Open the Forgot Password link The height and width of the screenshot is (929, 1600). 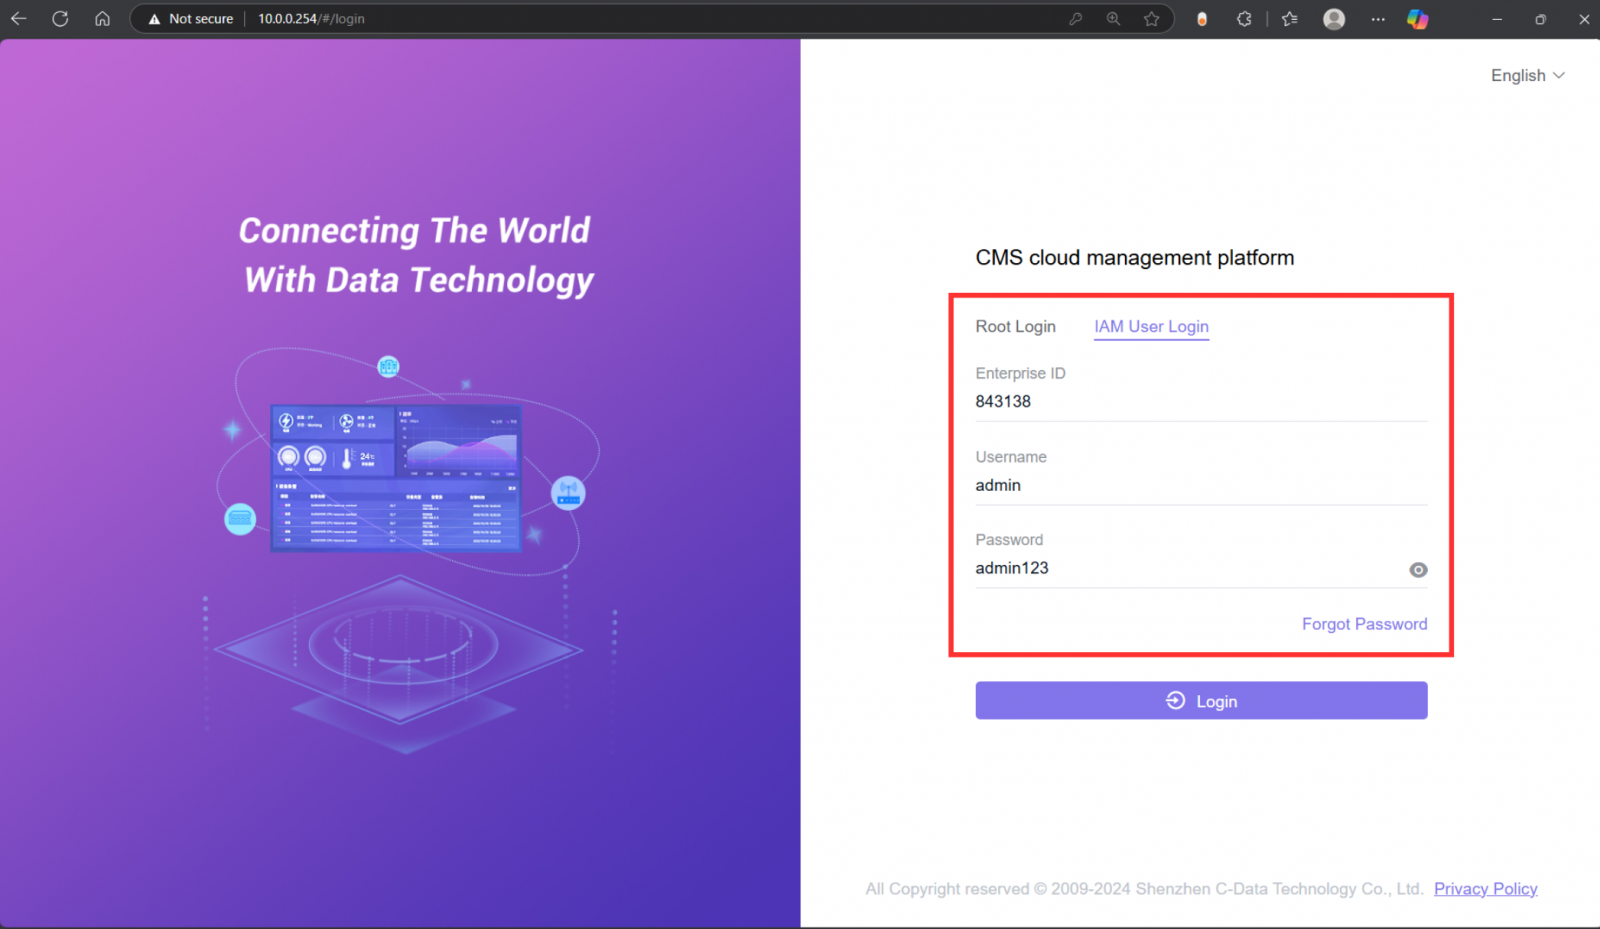point(1364,623)
